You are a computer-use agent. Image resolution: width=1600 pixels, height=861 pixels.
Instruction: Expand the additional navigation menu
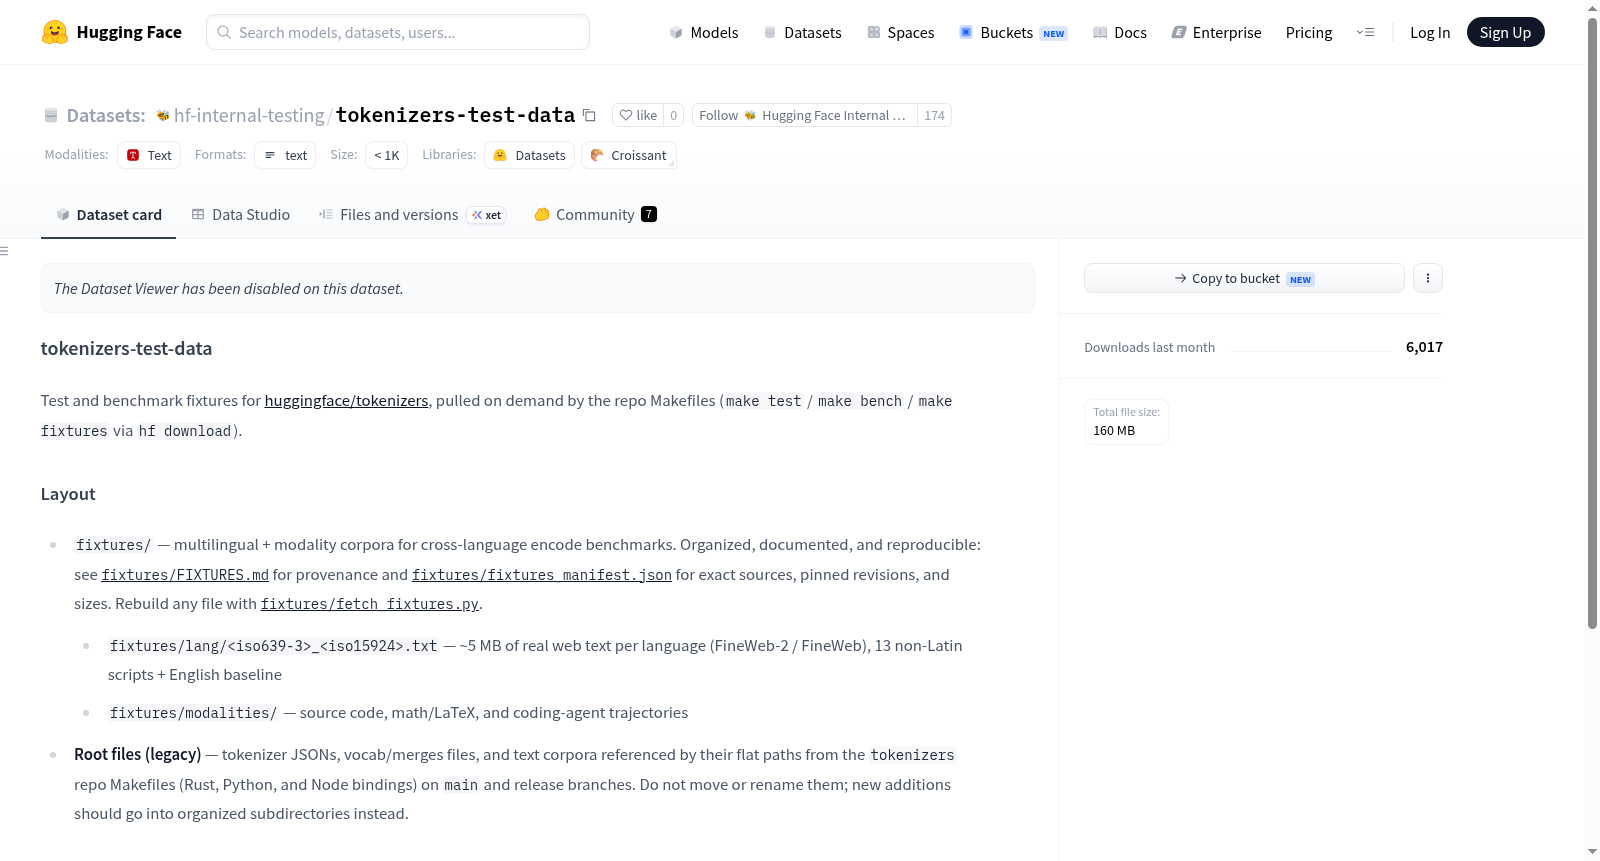[x=1365, y=32]
